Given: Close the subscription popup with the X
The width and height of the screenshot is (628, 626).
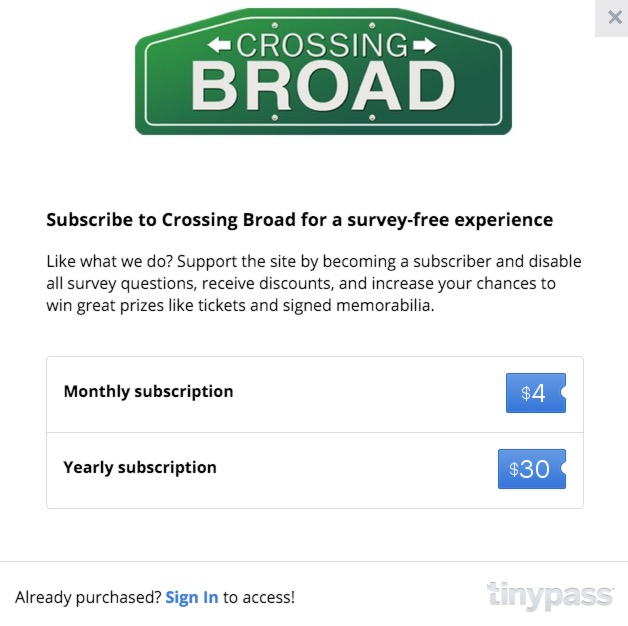Looking at the screenshot, I should [613, 17].
